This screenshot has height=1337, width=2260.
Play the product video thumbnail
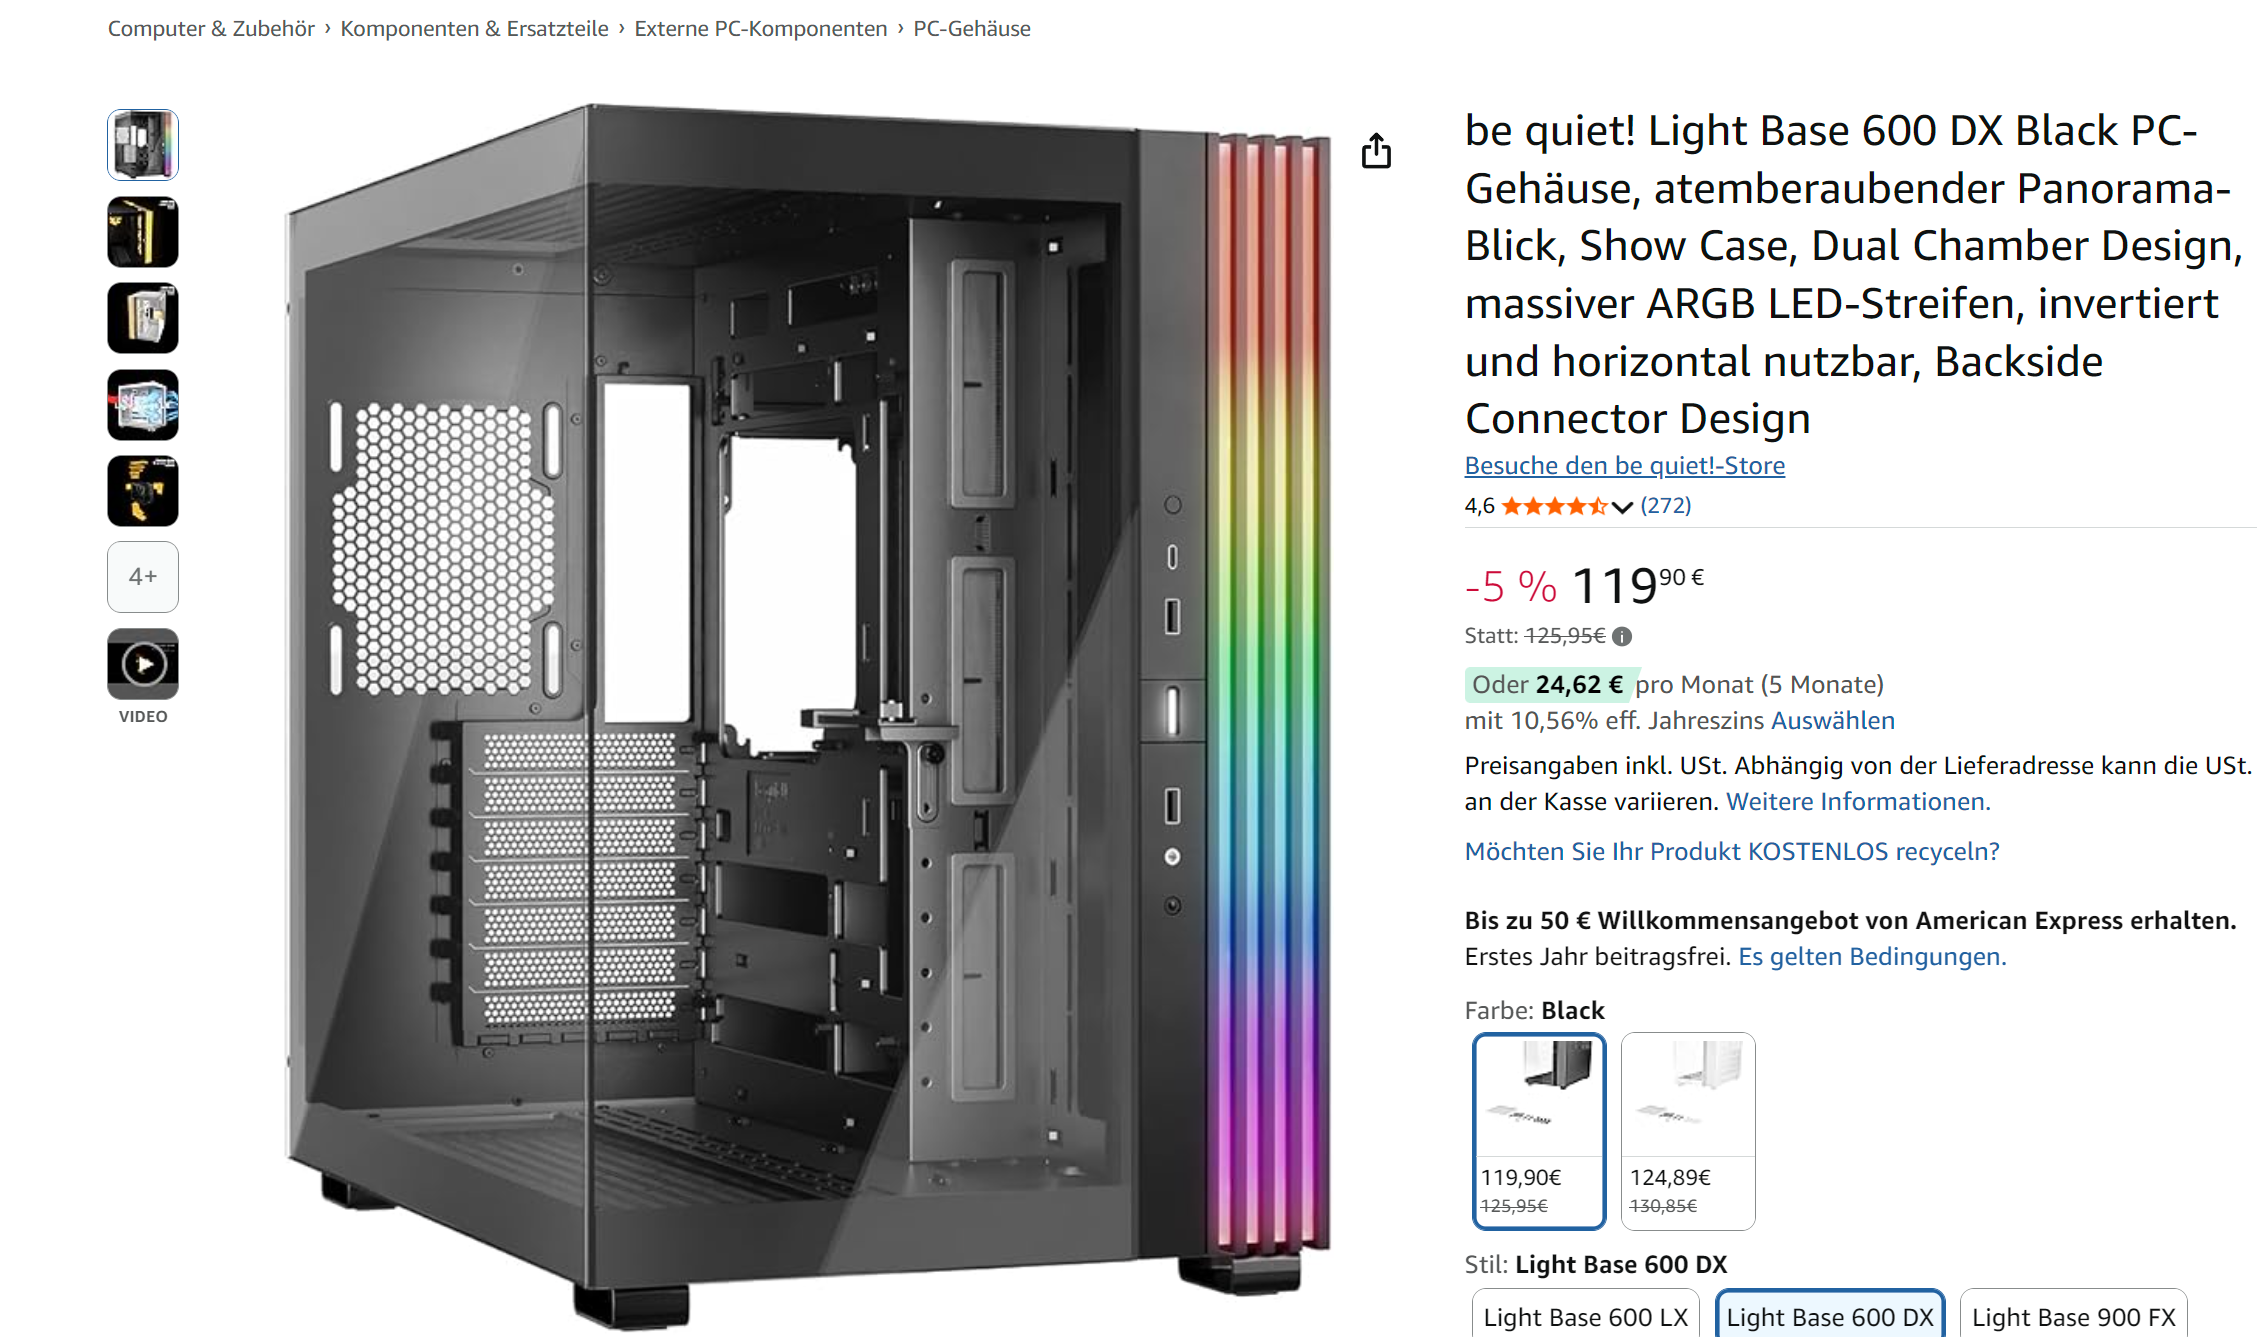coord(143,664)
